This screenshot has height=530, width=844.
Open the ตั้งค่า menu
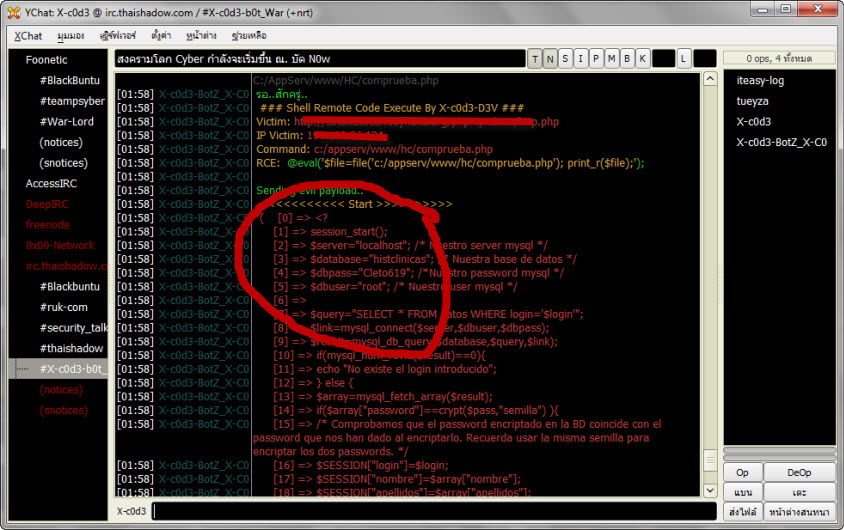[x=161, y=36]
